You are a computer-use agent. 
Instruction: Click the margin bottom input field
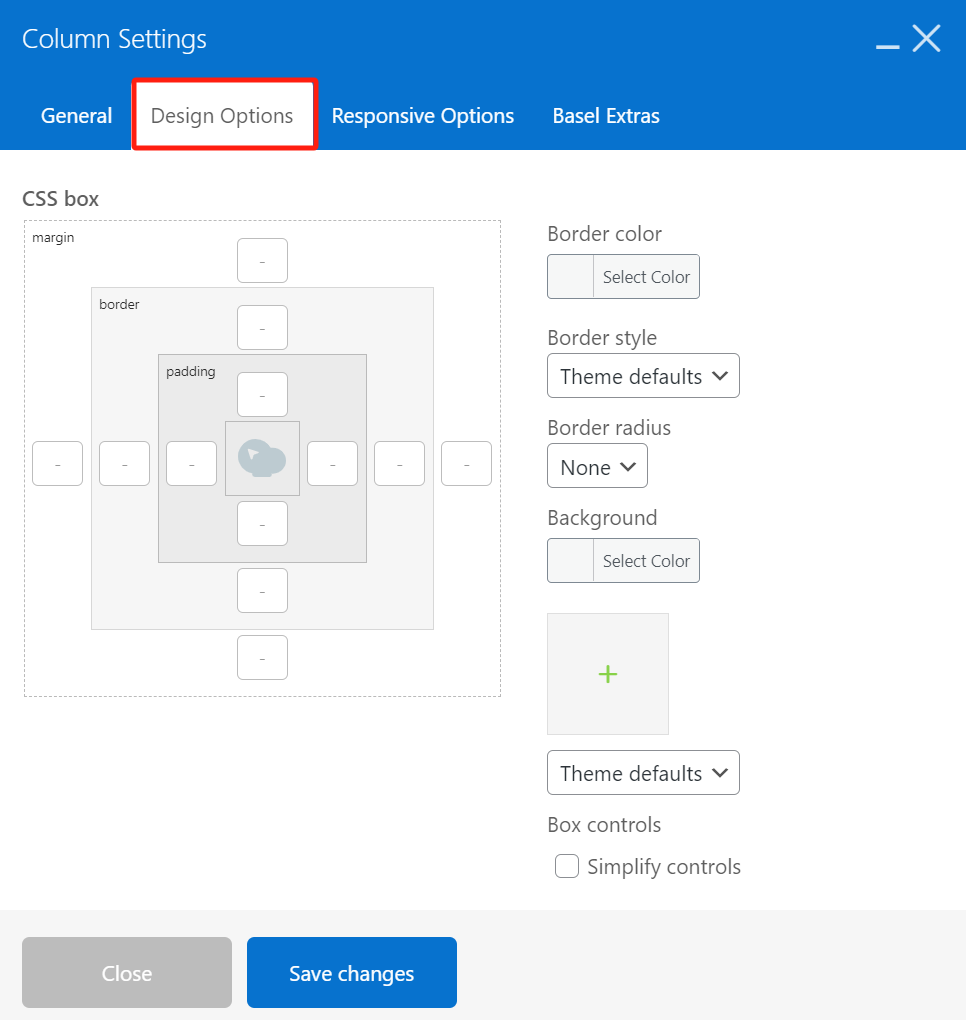coord(262,658)
